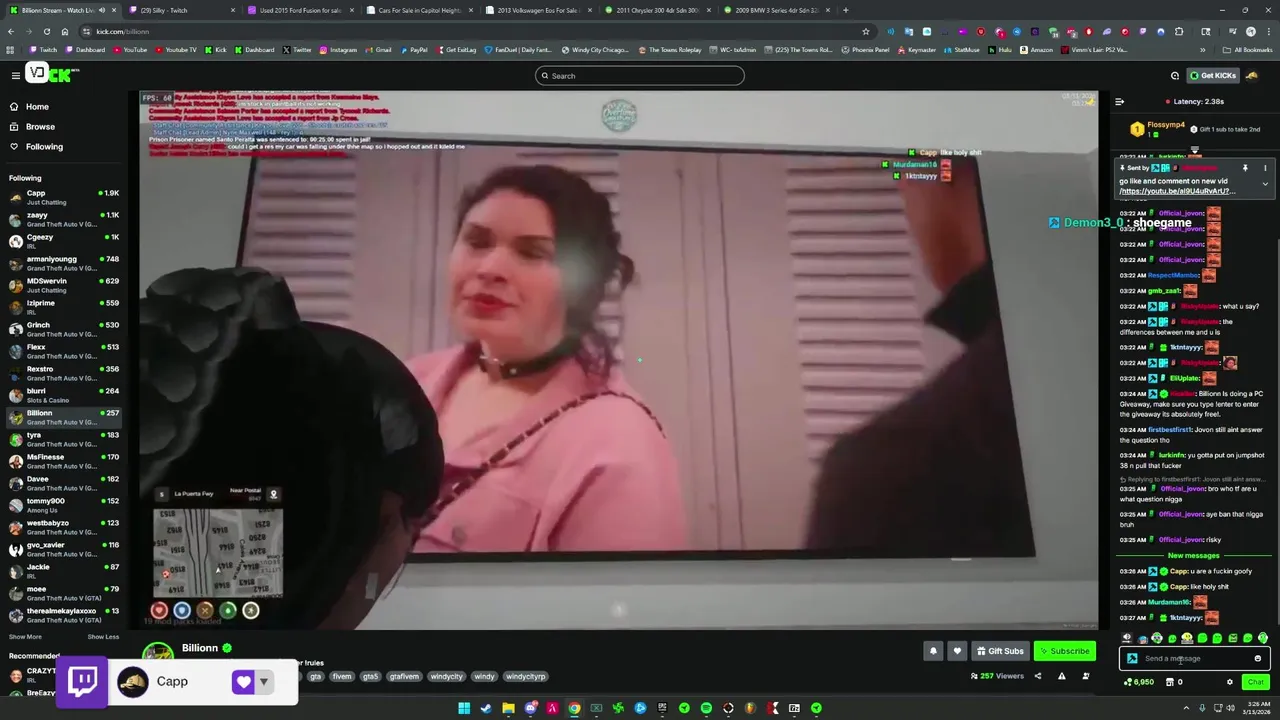
Task: Open a new browser tab
Action: click(846, 10)
